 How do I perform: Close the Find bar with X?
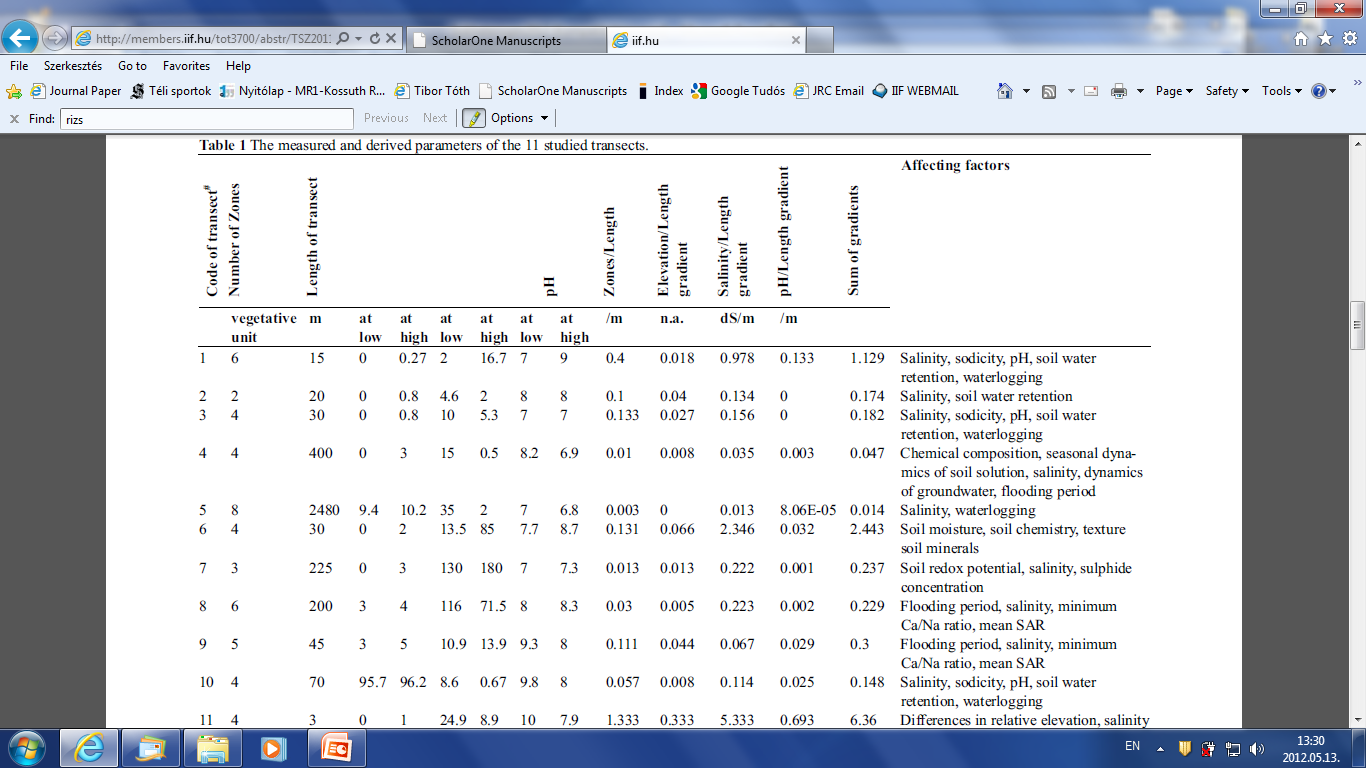(x=14, y=118)
